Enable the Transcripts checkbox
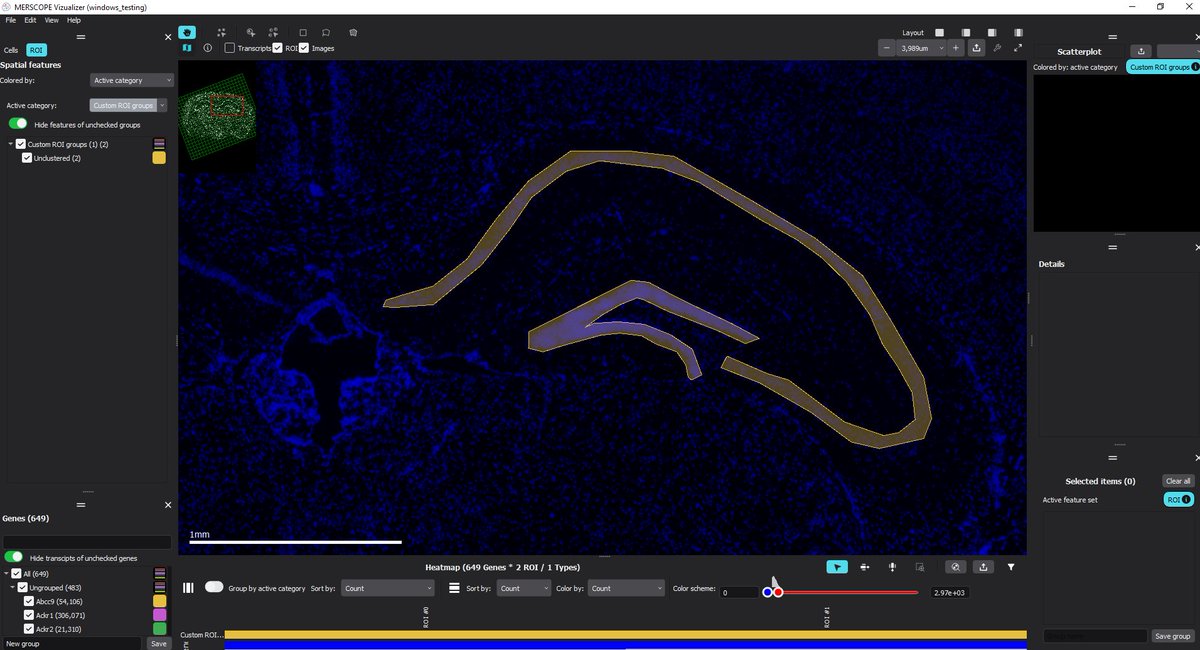The width and height of the screenshot is (1200, 650). [x=230, y=48]
